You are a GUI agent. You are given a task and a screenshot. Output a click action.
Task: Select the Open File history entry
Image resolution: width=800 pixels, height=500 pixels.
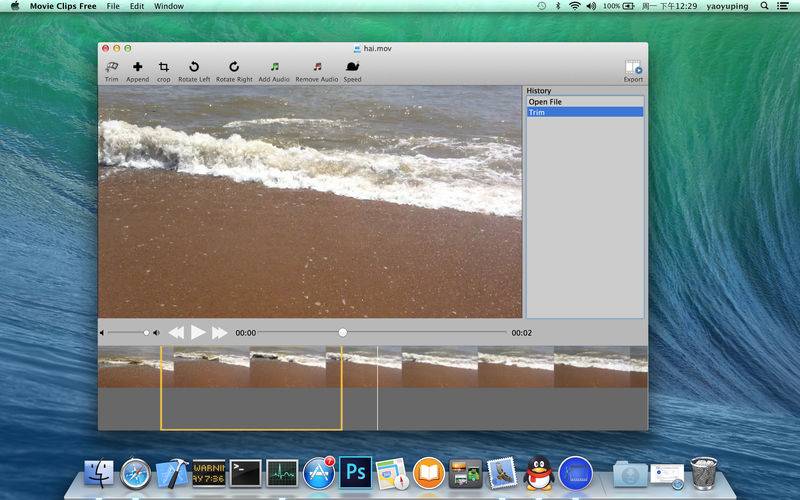[585, 102]
